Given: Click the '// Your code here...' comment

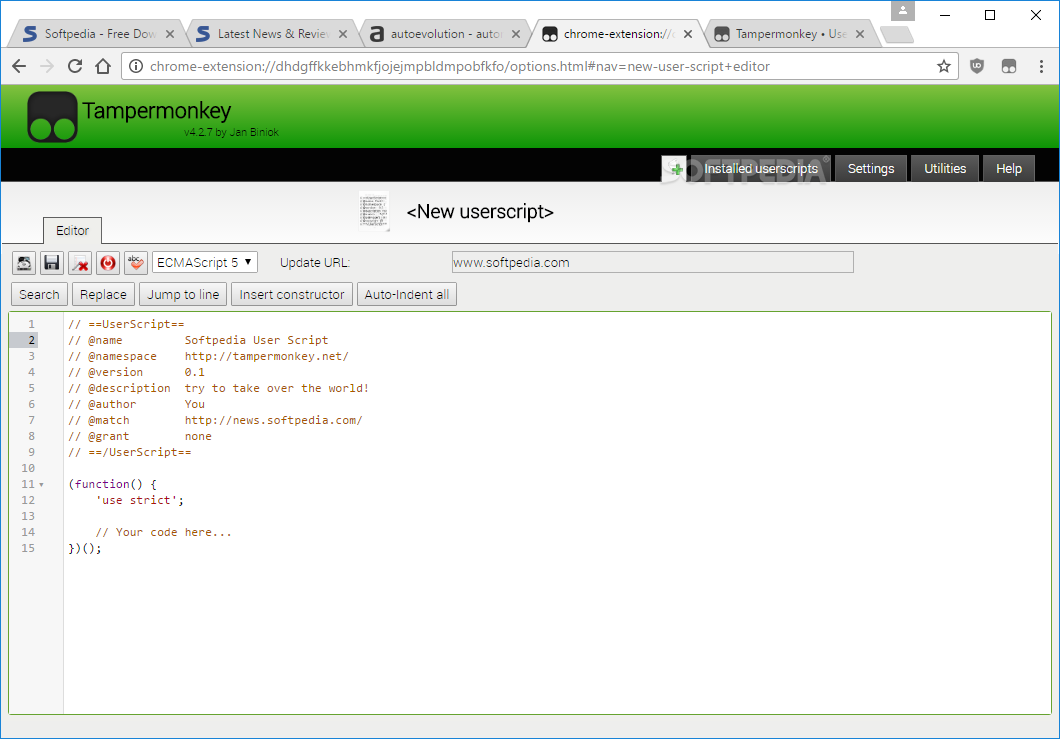Looking at the screenshot, I should [x=164, y=532].
